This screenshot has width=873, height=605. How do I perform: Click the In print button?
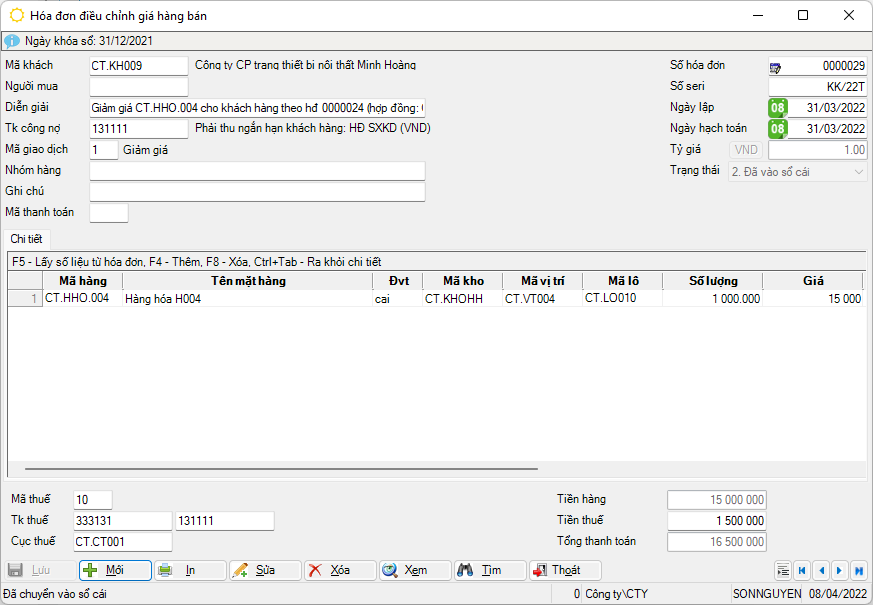190,570
